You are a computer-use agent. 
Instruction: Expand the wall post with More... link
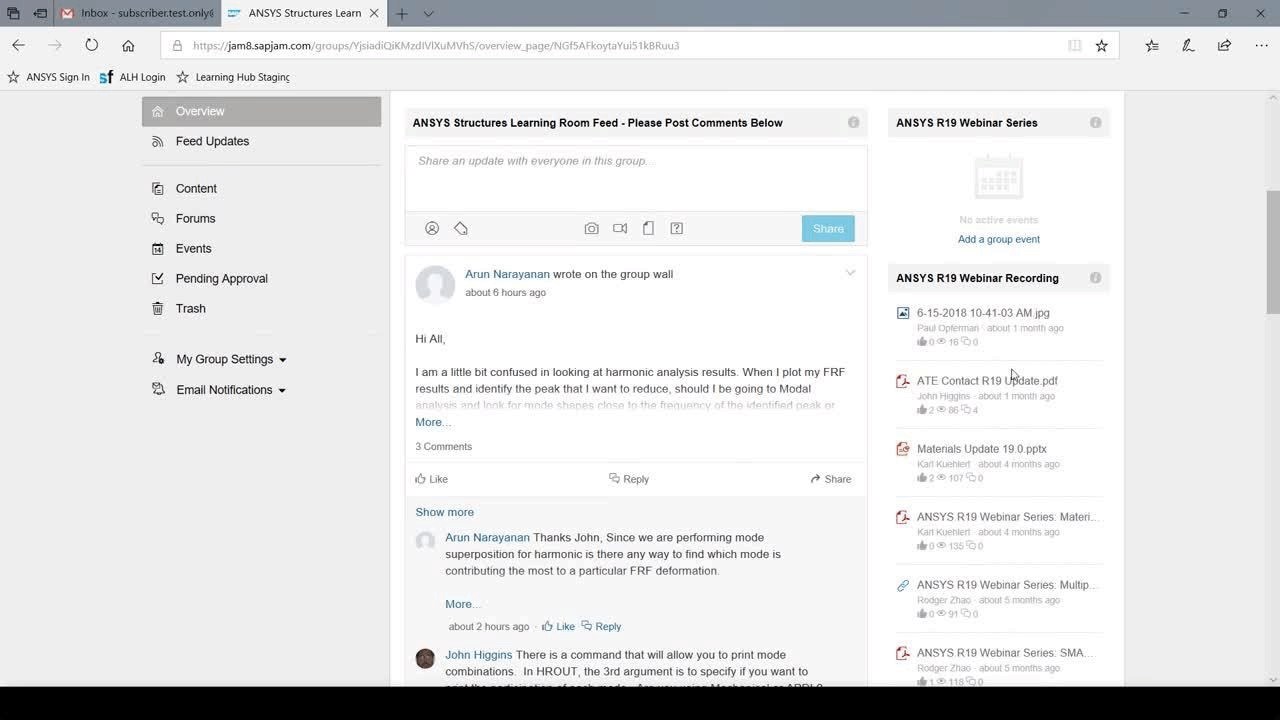[x=433, y=422]
